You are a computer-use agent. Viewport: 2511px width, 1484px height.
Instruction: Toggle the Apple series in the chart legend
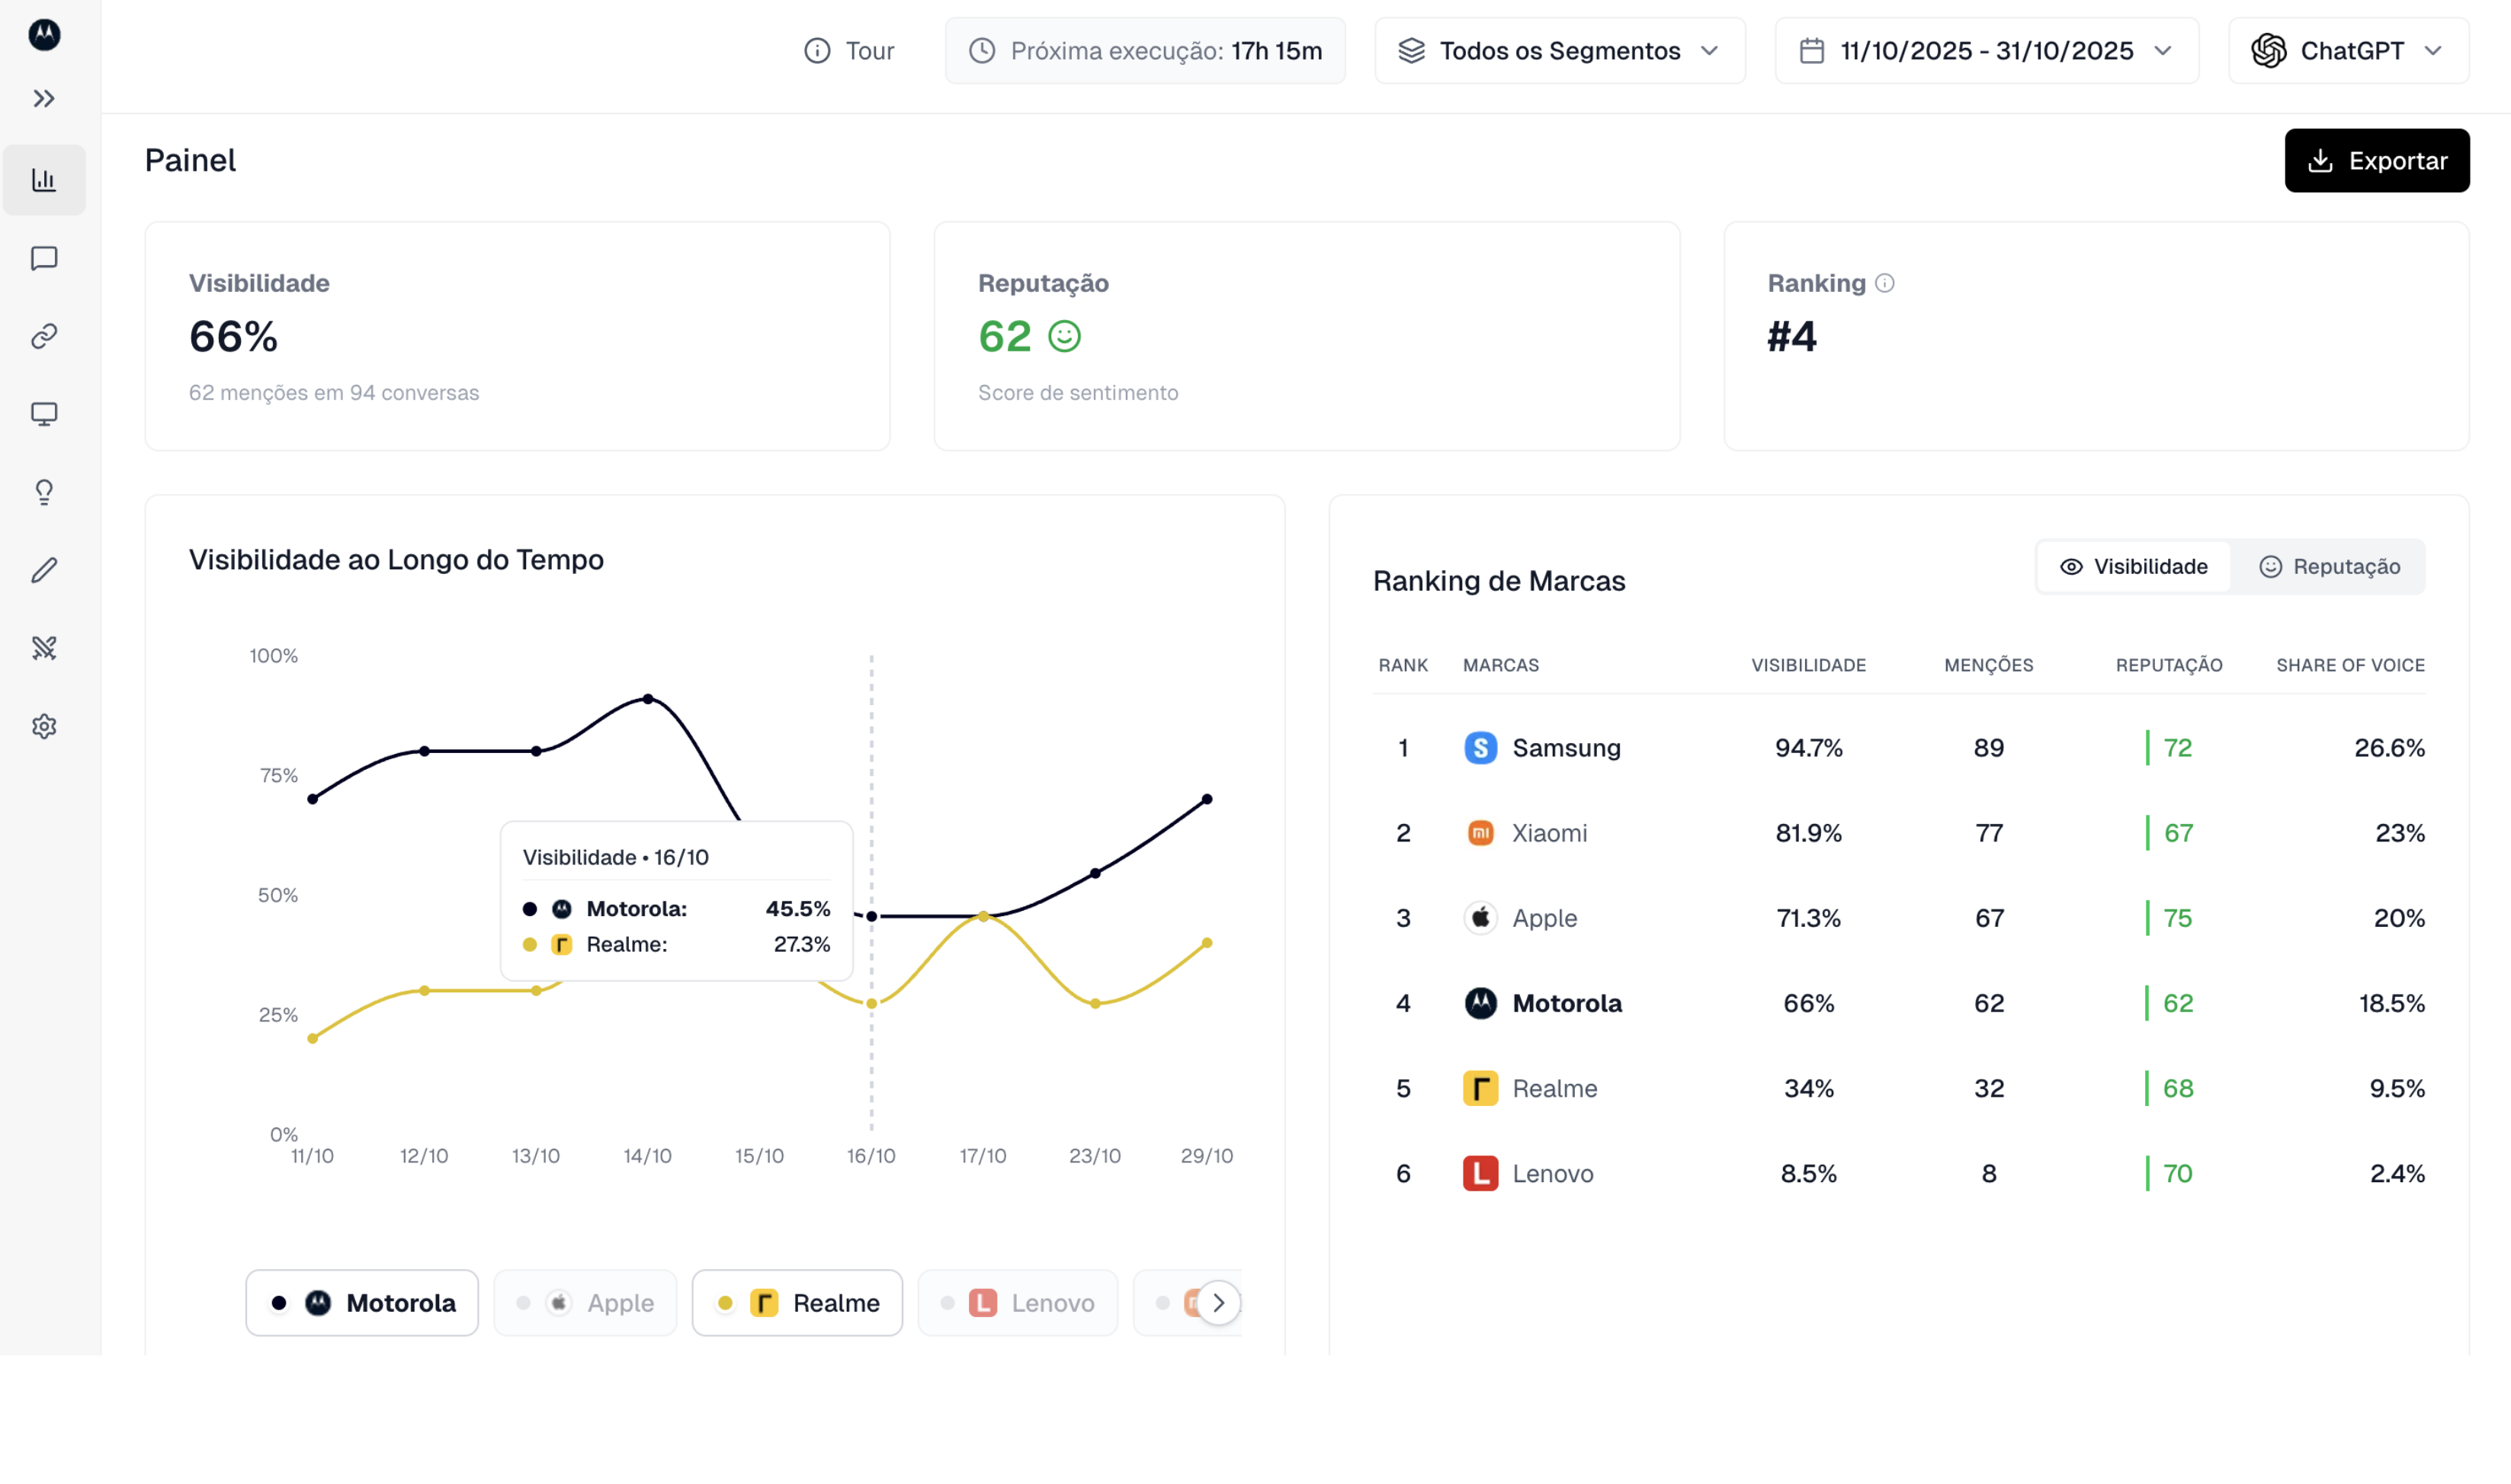coord(585,1302)
